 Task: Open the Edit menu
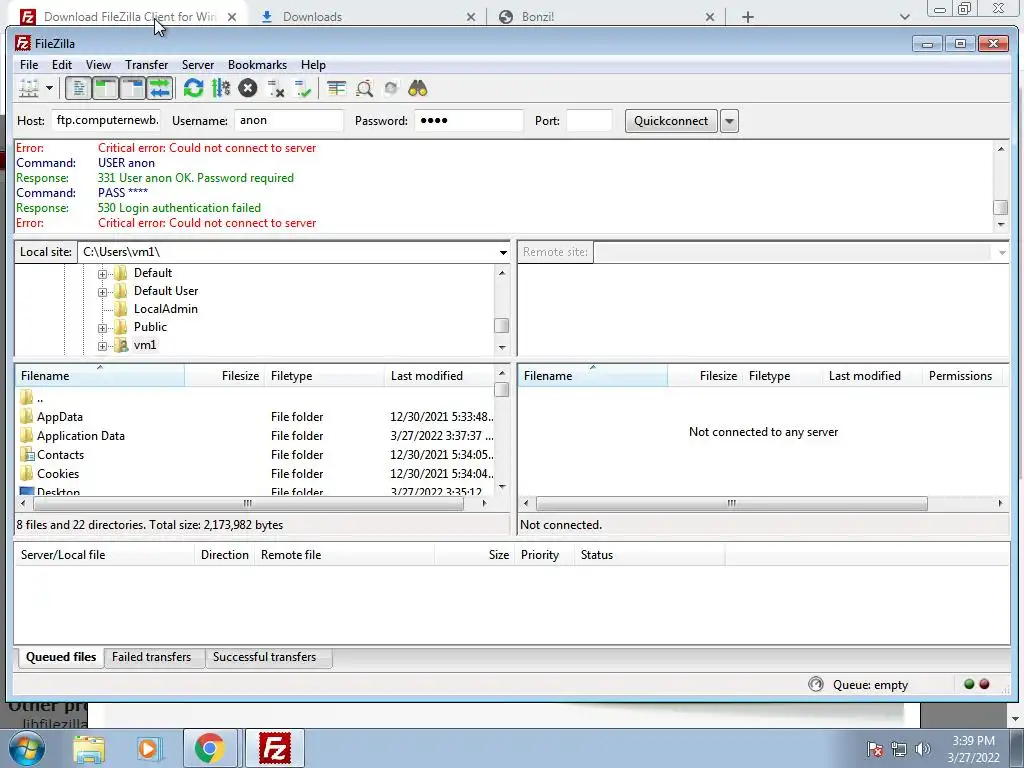62,65
